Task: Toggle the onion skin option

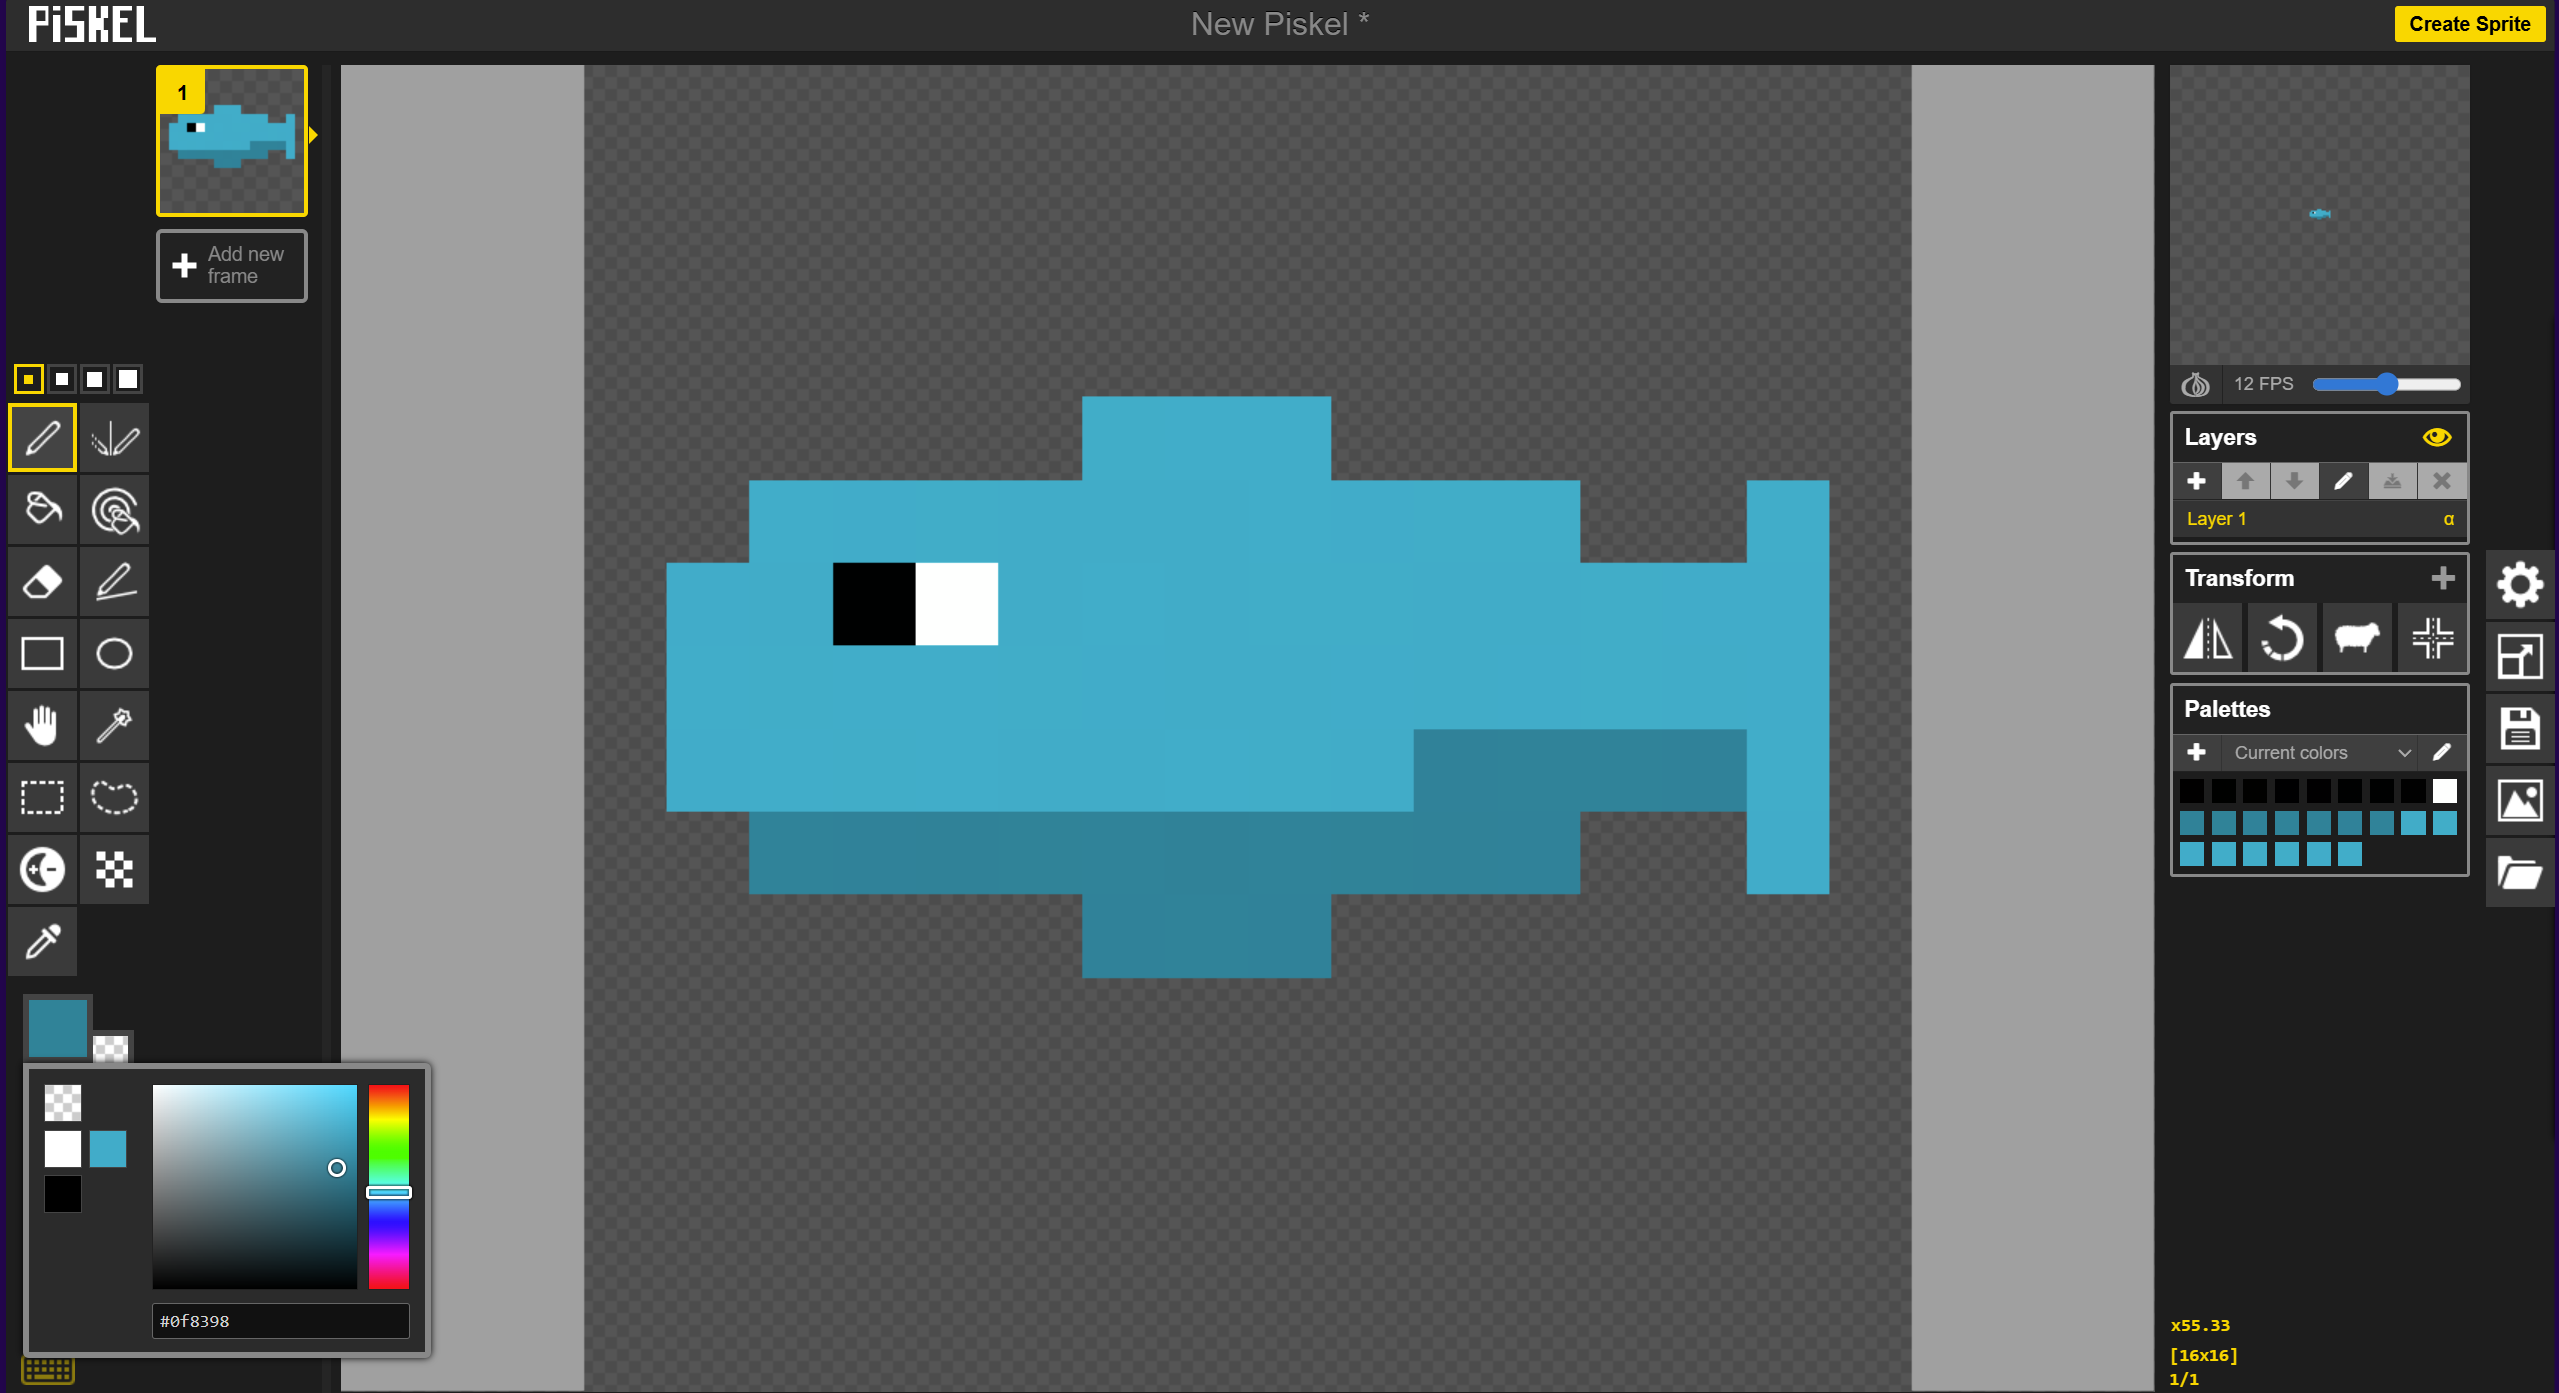Action: point(2195,384)
